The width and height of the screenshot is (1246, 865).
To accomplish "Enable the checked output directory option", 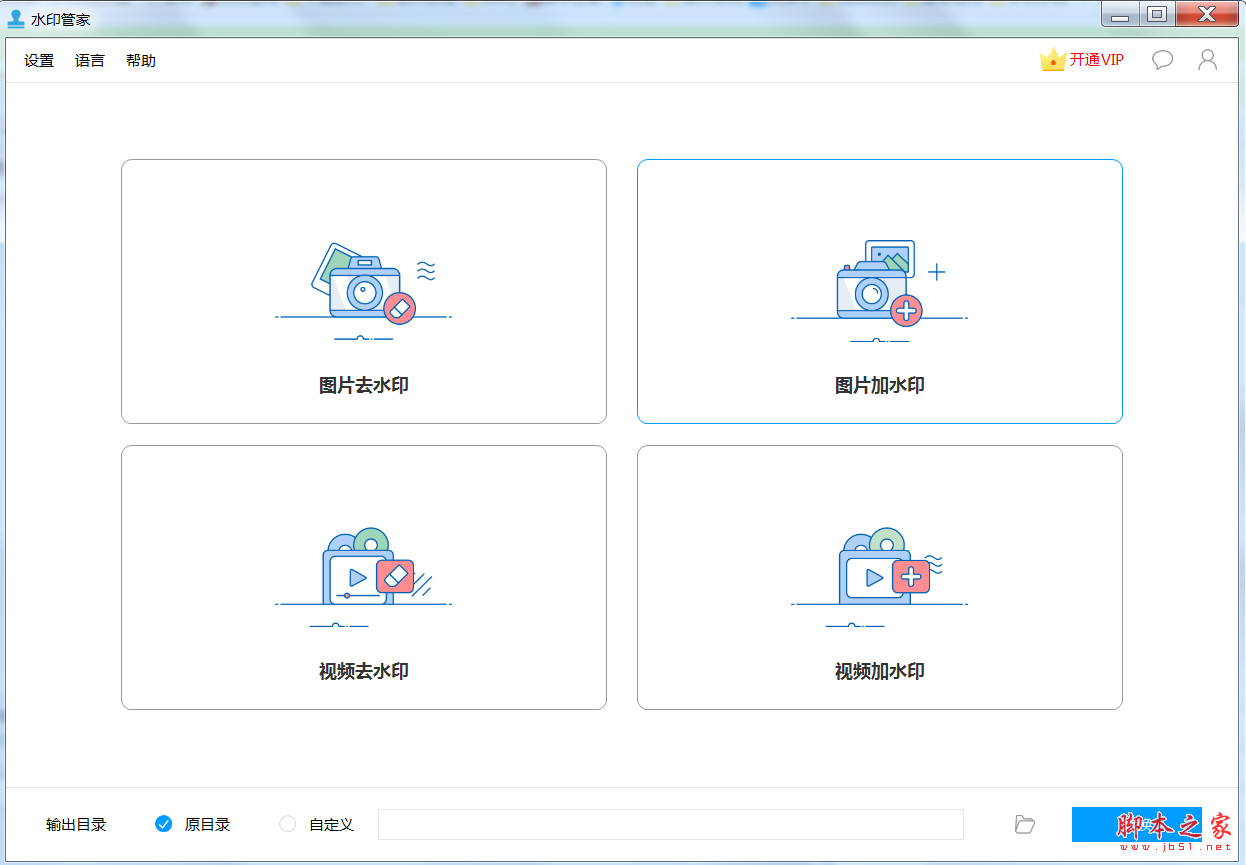I will click(x=163, y=824).
